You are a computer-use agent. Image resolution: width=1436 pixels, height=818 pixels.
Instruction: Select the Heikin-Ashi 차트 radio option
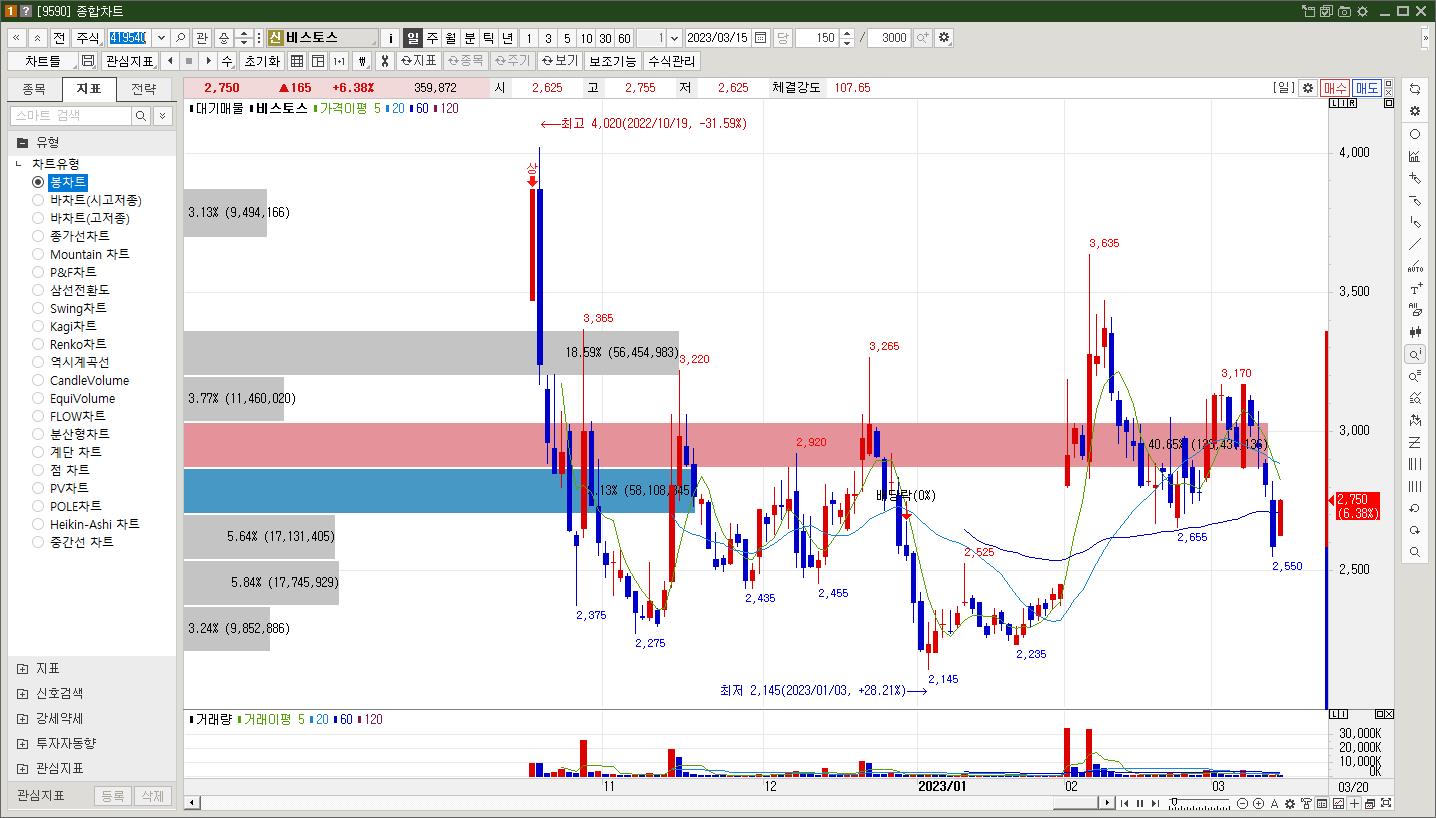(38, 524)
